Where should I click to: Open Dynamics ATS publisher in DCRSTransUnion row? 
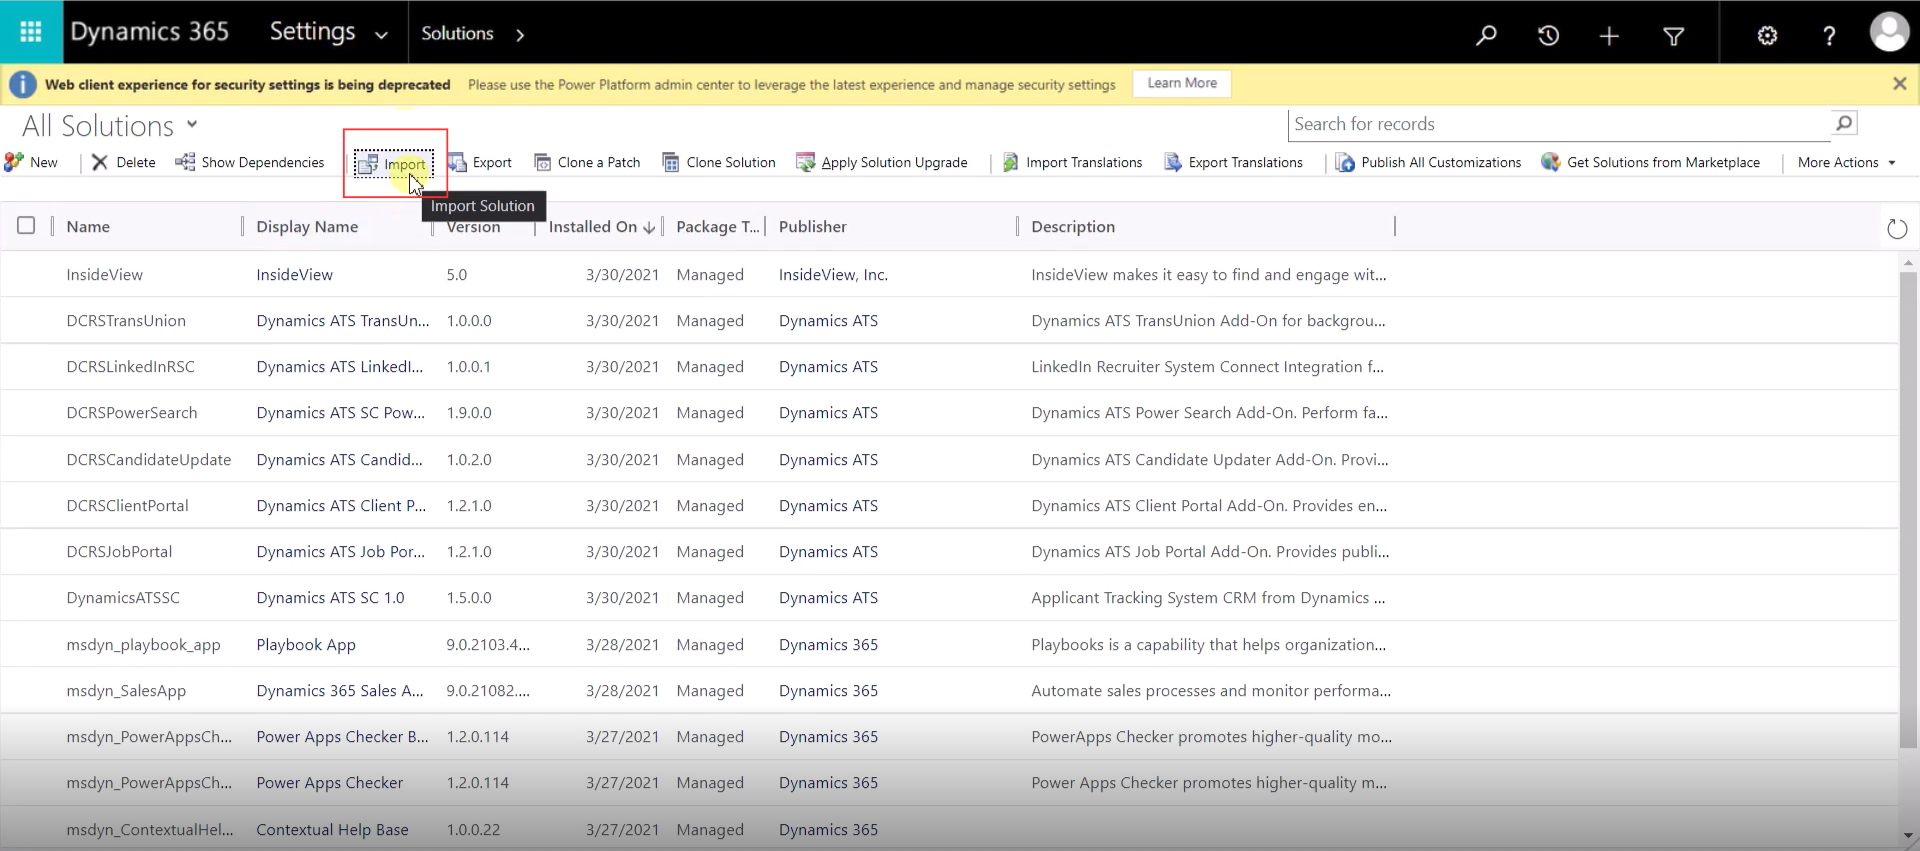coord(828,321)
